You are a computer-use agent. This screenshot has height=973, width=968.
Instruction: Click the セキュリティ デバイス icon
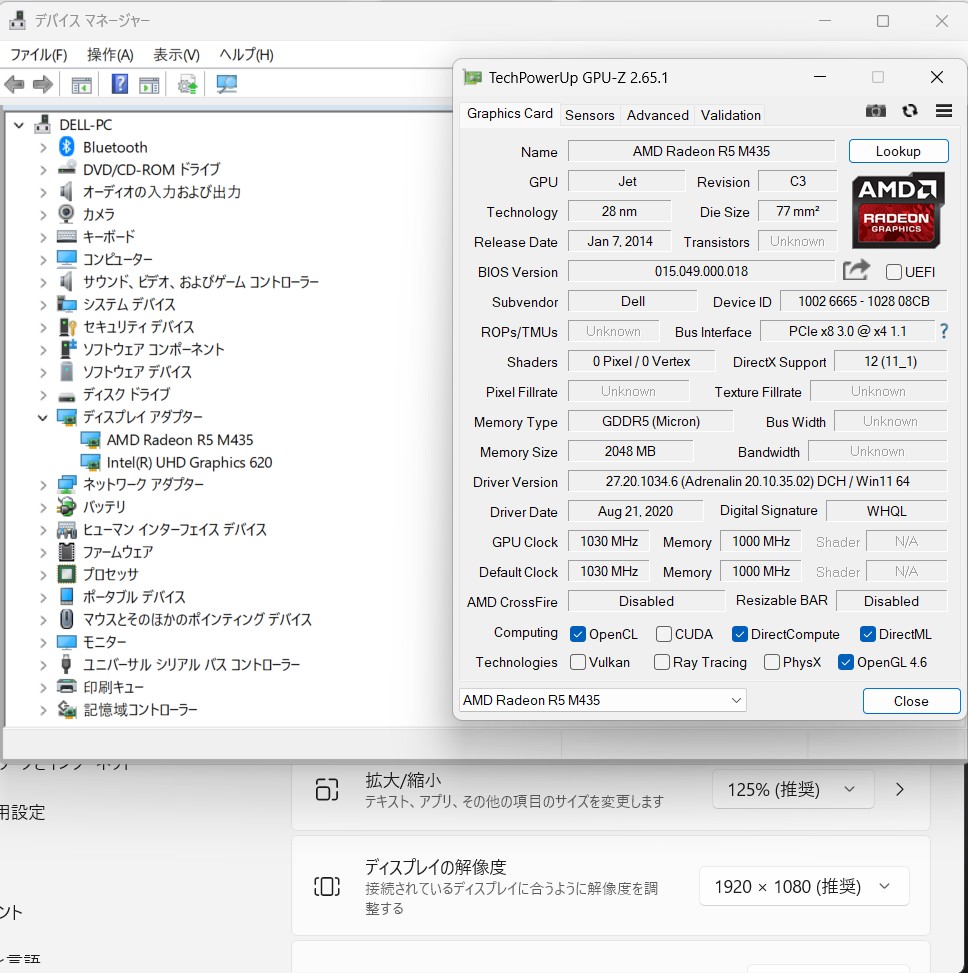[67, 326]
